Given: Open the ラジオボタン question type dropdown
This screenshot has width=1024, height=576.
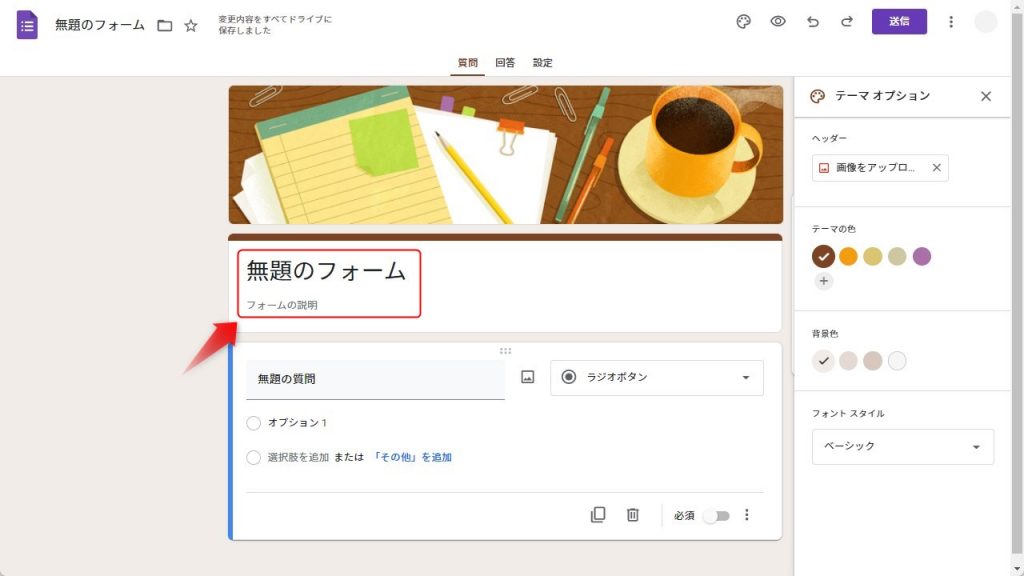Looking at the screenshot, I should click(x=656, y=377).
